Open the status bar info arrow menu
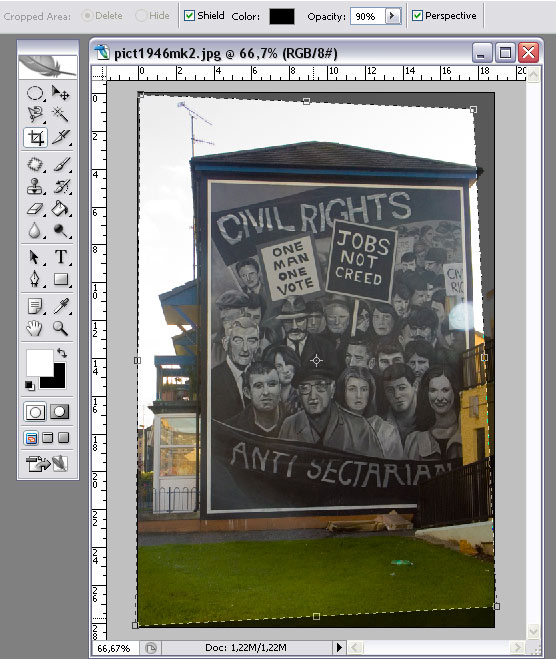The width and height of the screenshot is (556, 659). (x=339, y=648)
